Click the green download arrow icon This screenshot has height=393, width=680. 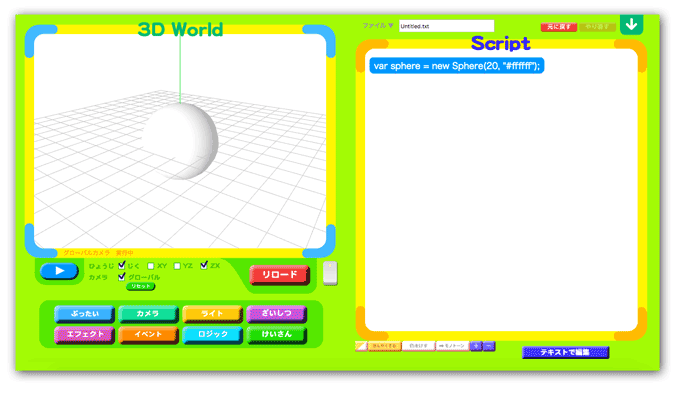[631, 24]
